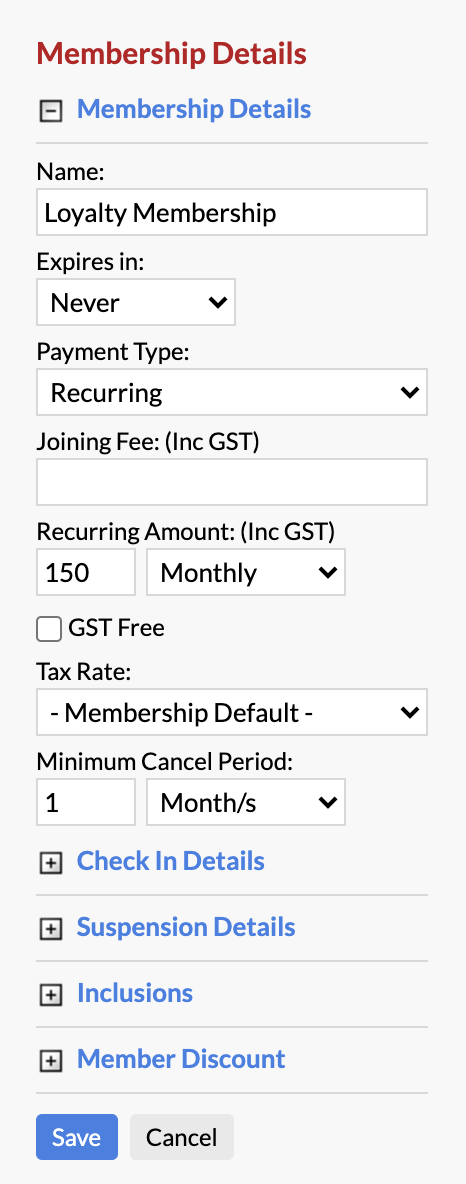The image size is (466, 1184).
Task: Open the Suspension Details section link
Action: click(x=186, y=927)
